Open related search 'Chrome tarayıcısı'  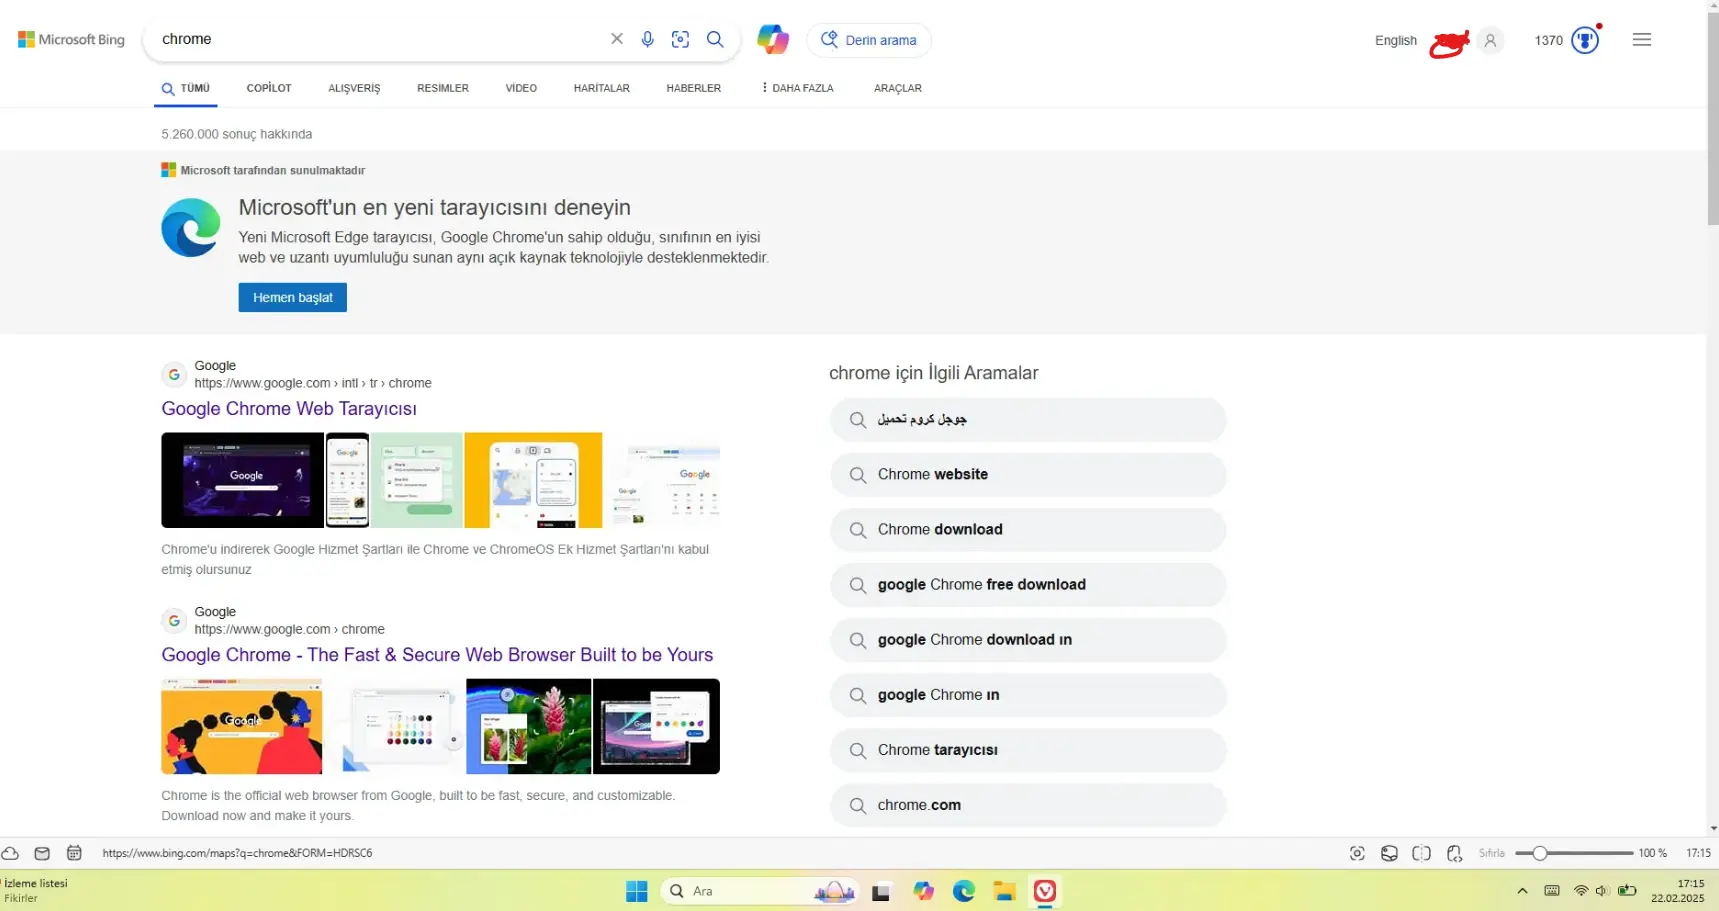point(1028,750)
